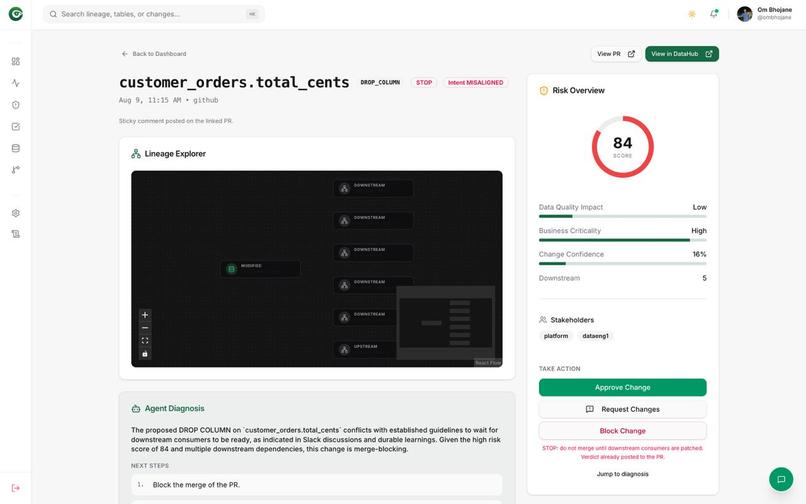806x504 pixels.
Task: Open the checklist edit icon in sidebar
Action: pyautogui.click(x=16, y=127)
